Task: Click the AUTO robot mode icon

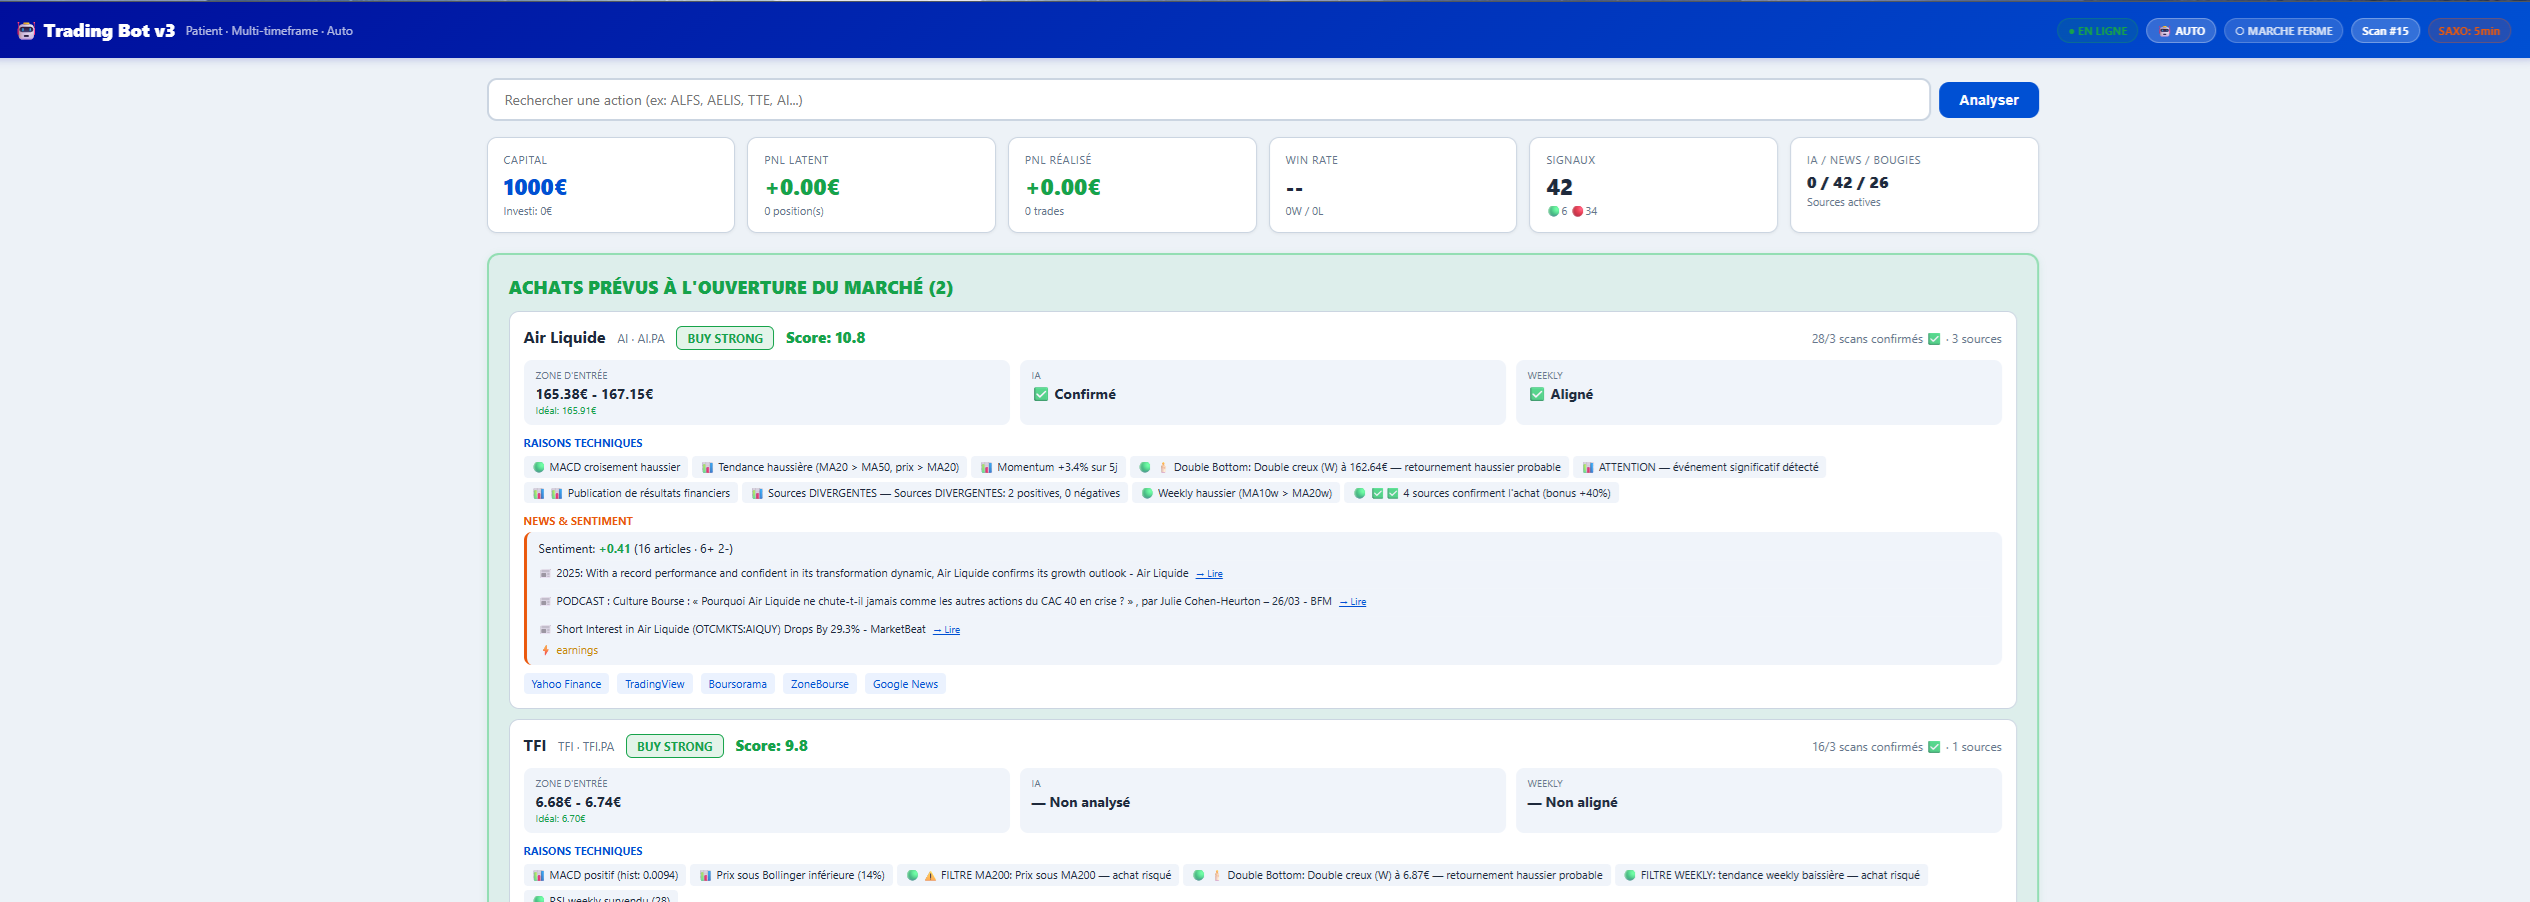Action: [x=2163, y=30]
